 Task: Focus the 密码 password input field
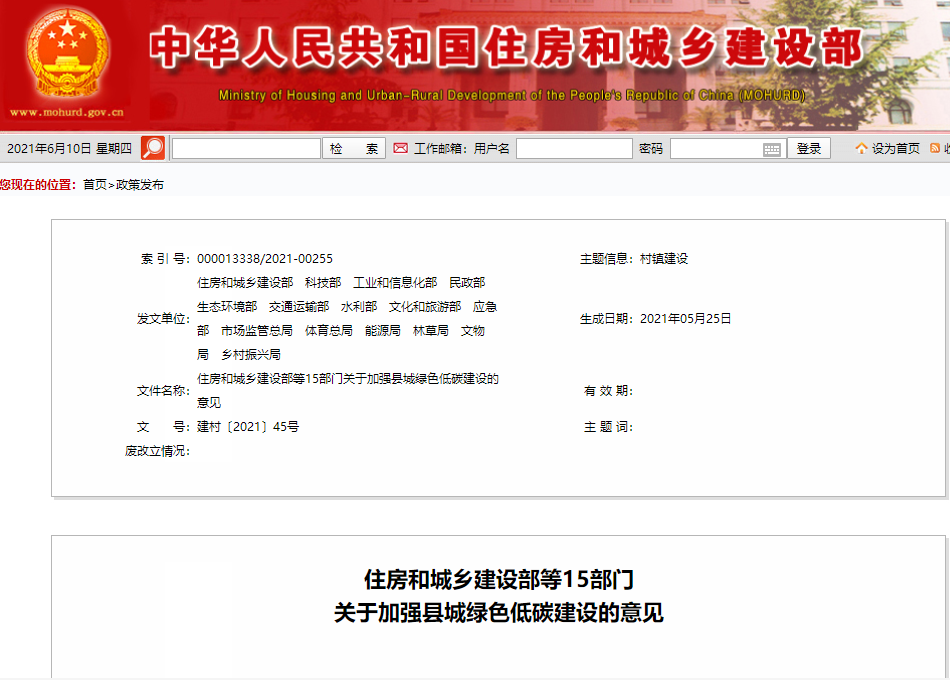pos(728,148)
